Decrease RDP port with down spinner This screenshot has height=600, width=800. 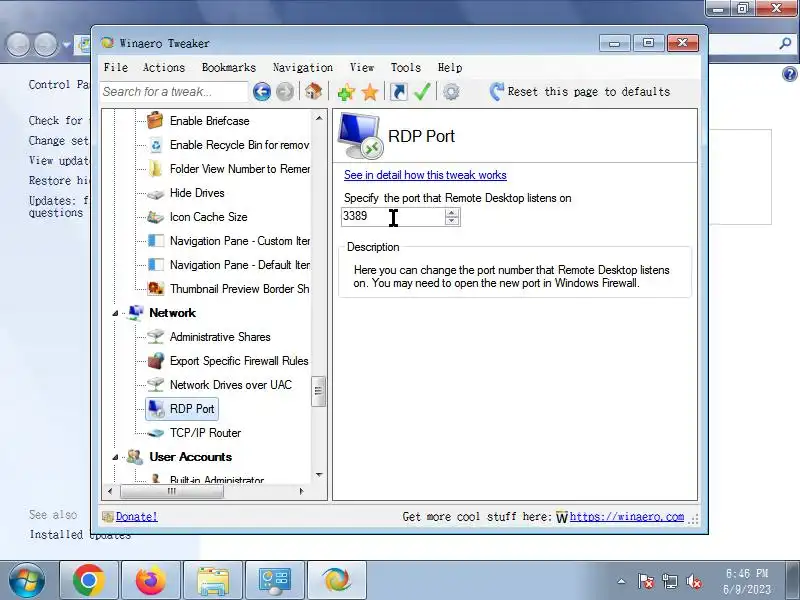click(x=452, y=220)
